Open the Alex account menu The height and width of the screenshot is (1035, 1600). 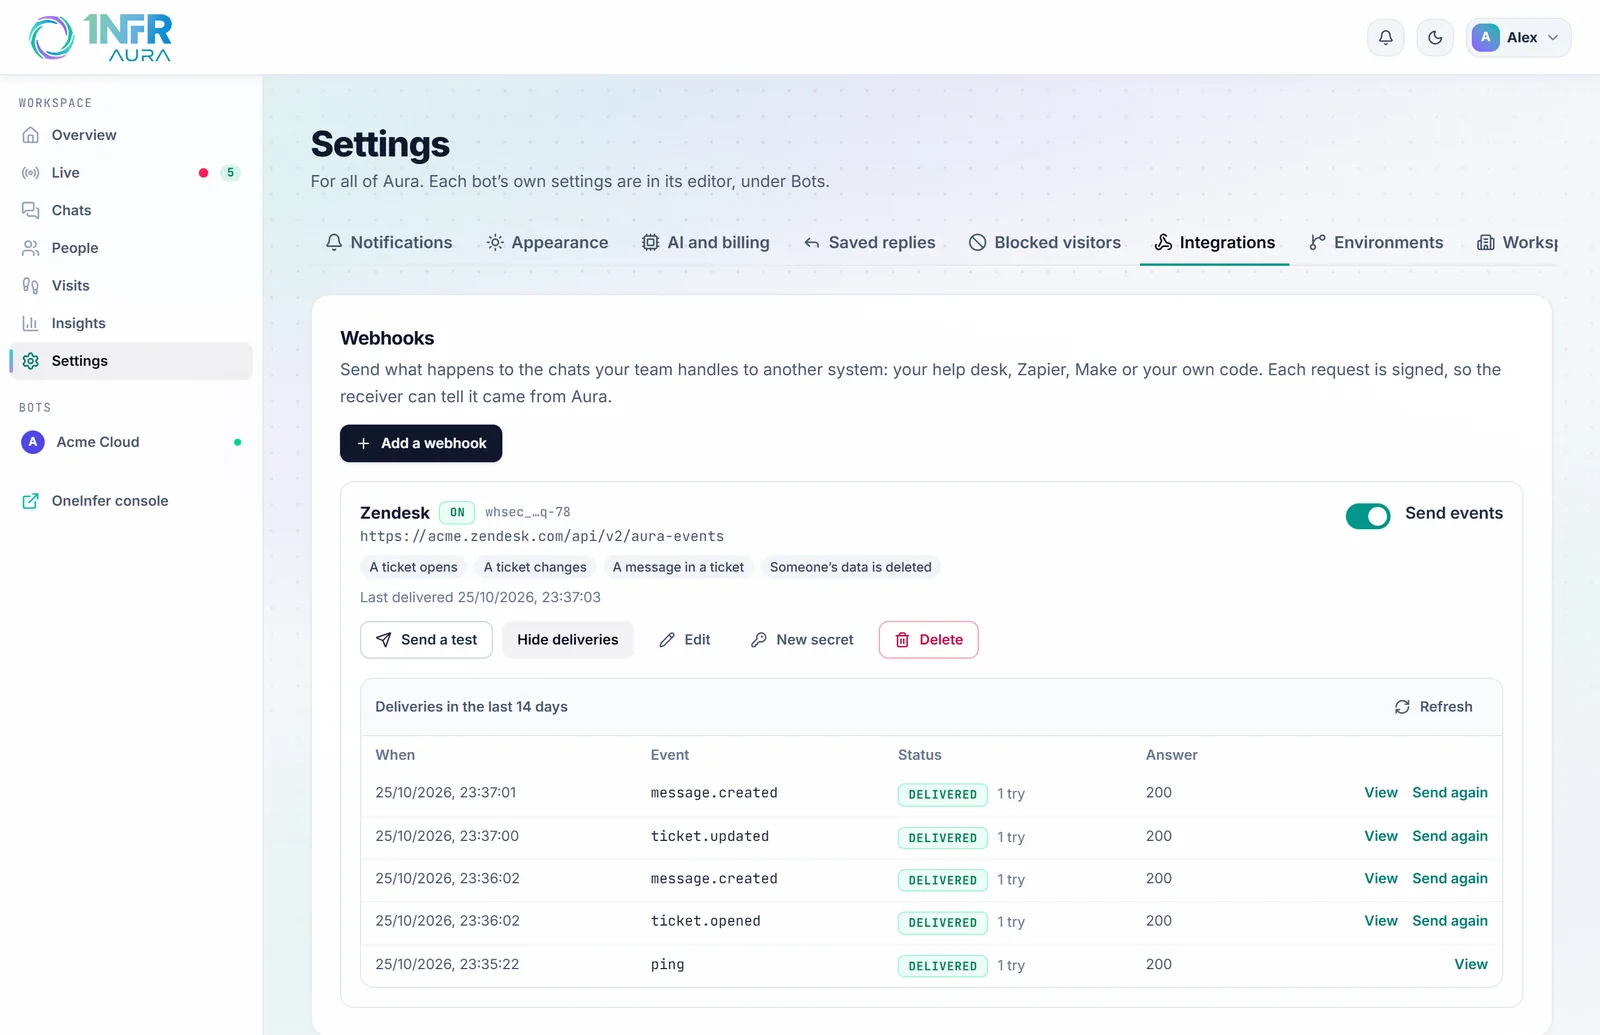pyautogui.click(x=1518, y=38)
